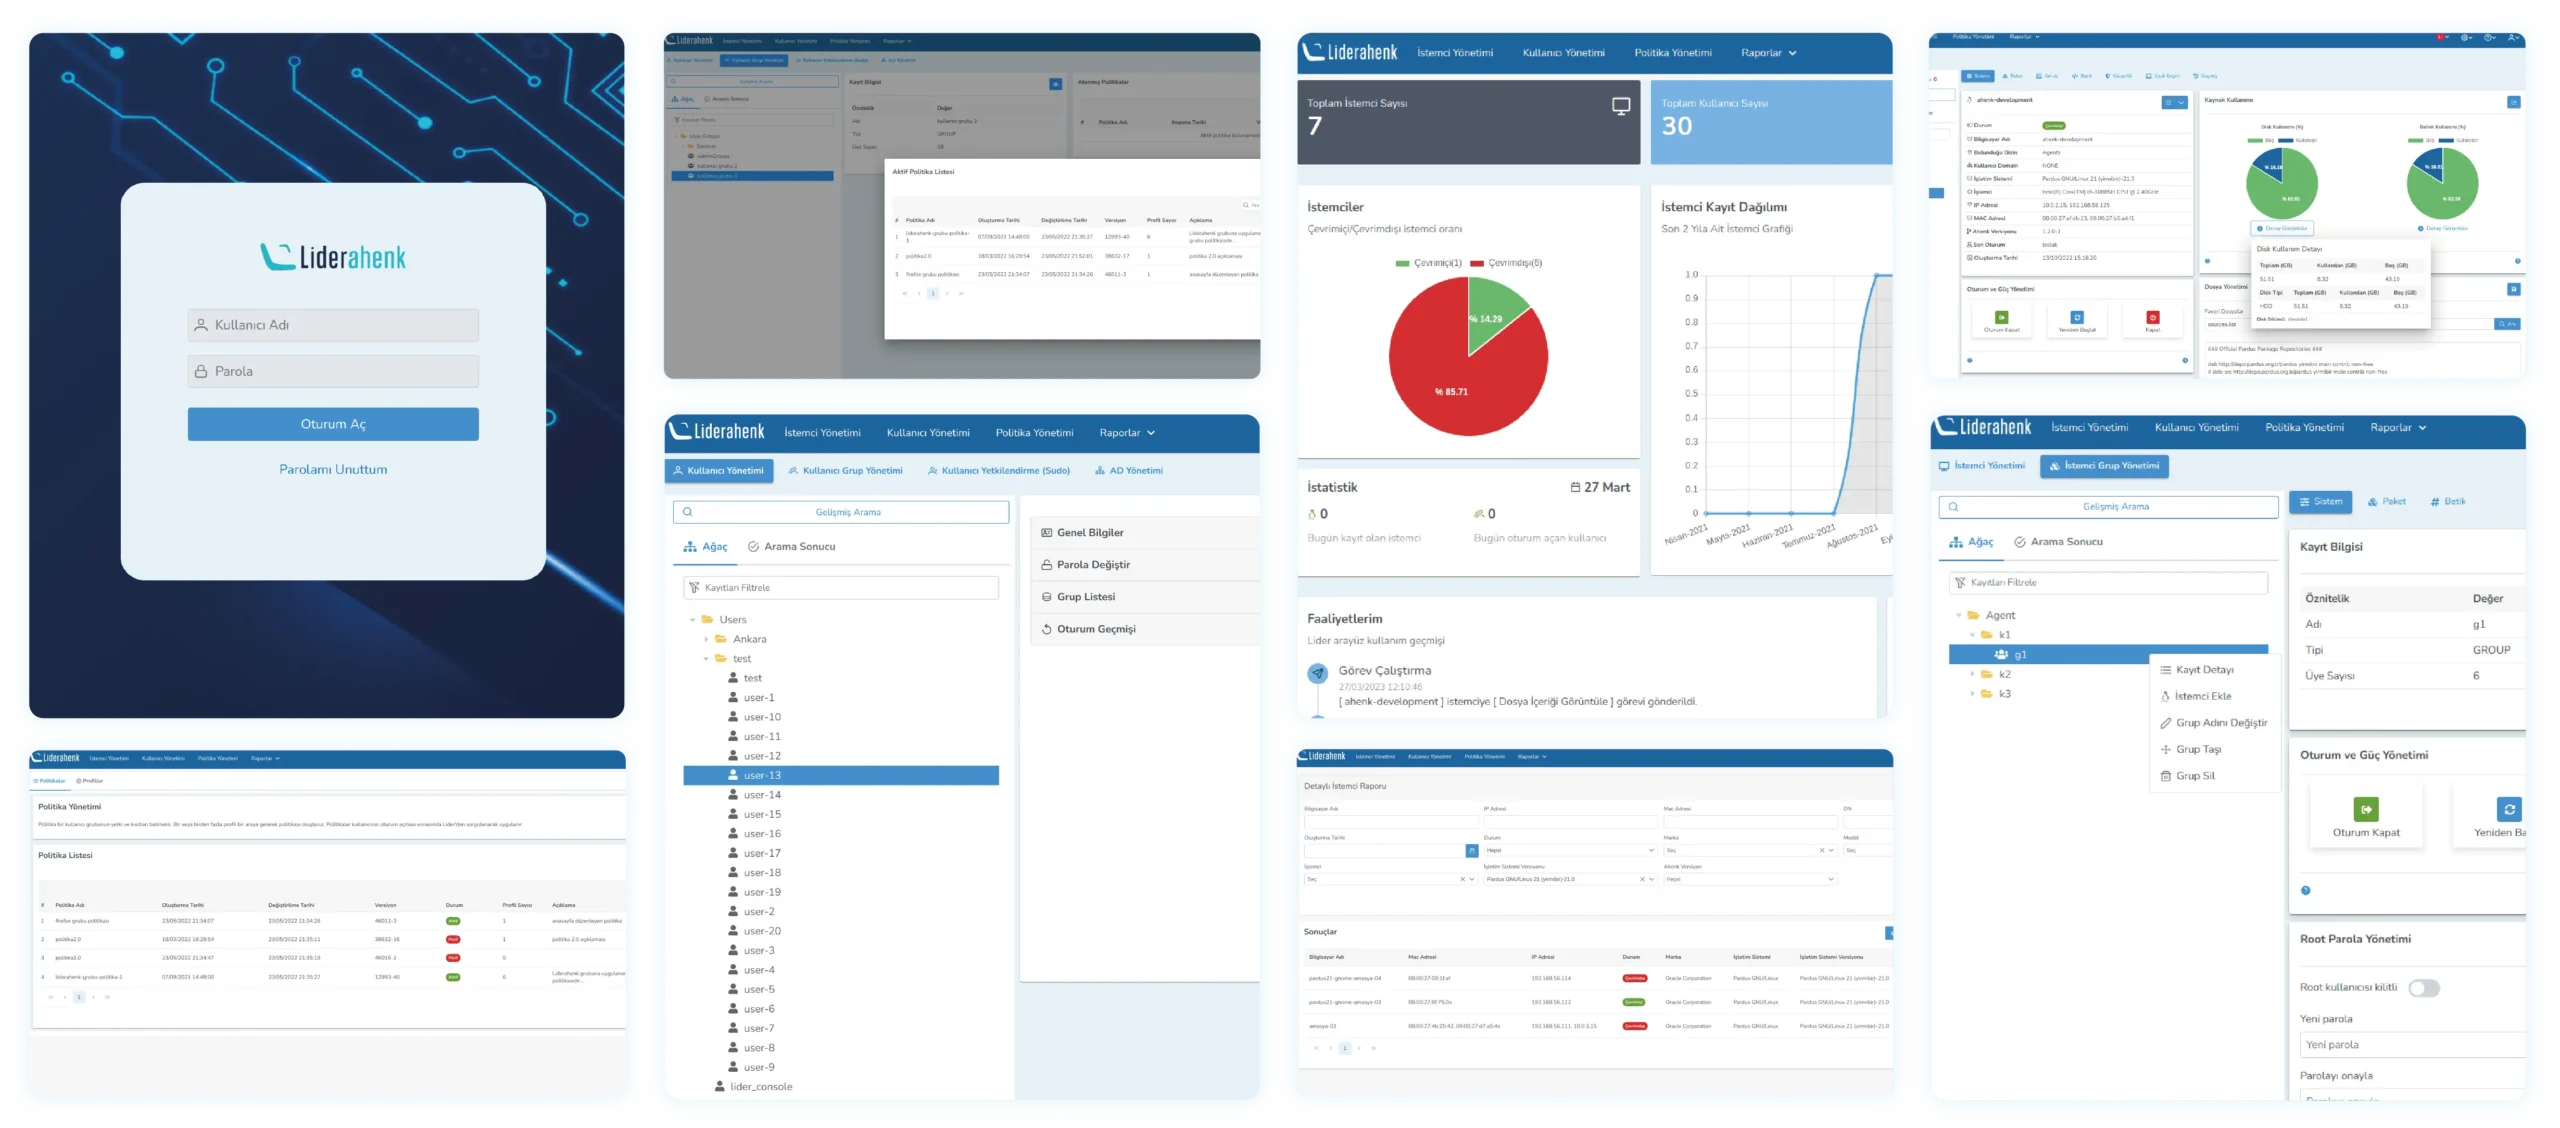Click the penguin icon above Bugün kayıt olan istemci
2560x1128 pixels.
[1312, 514]
